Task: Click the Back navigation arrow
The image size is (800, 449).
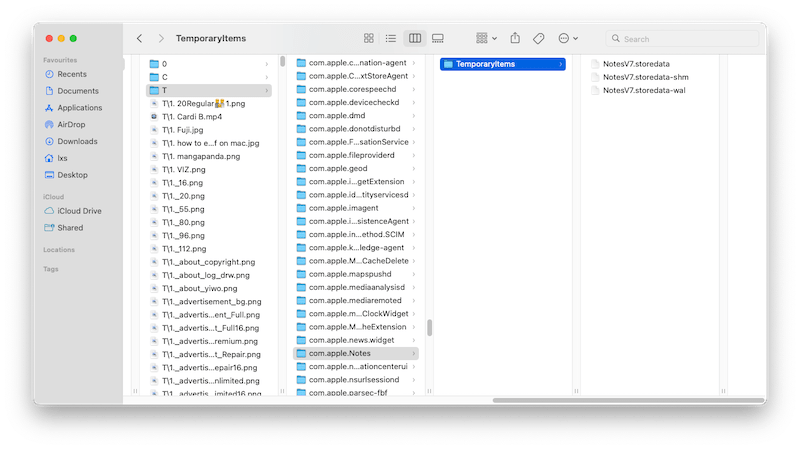Action: coord(139,39)
